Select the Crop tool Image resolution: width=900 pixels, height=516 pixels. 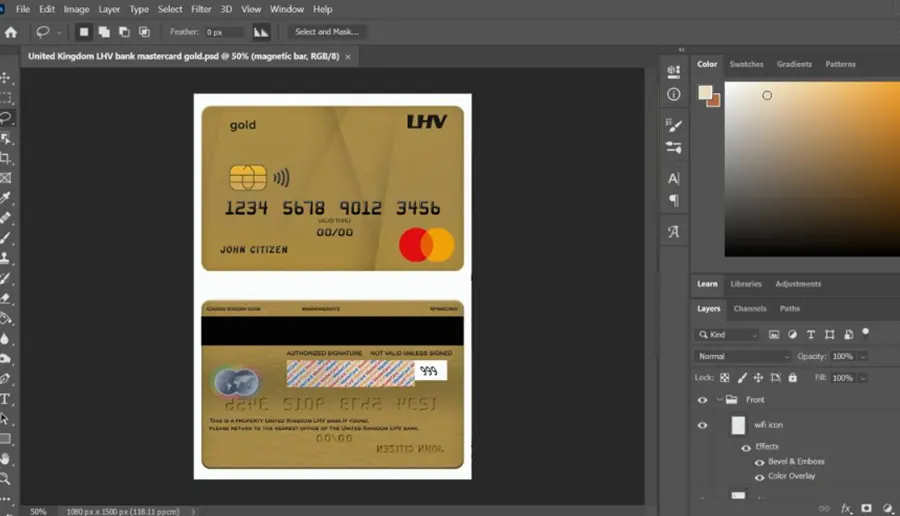click(6, 158)
